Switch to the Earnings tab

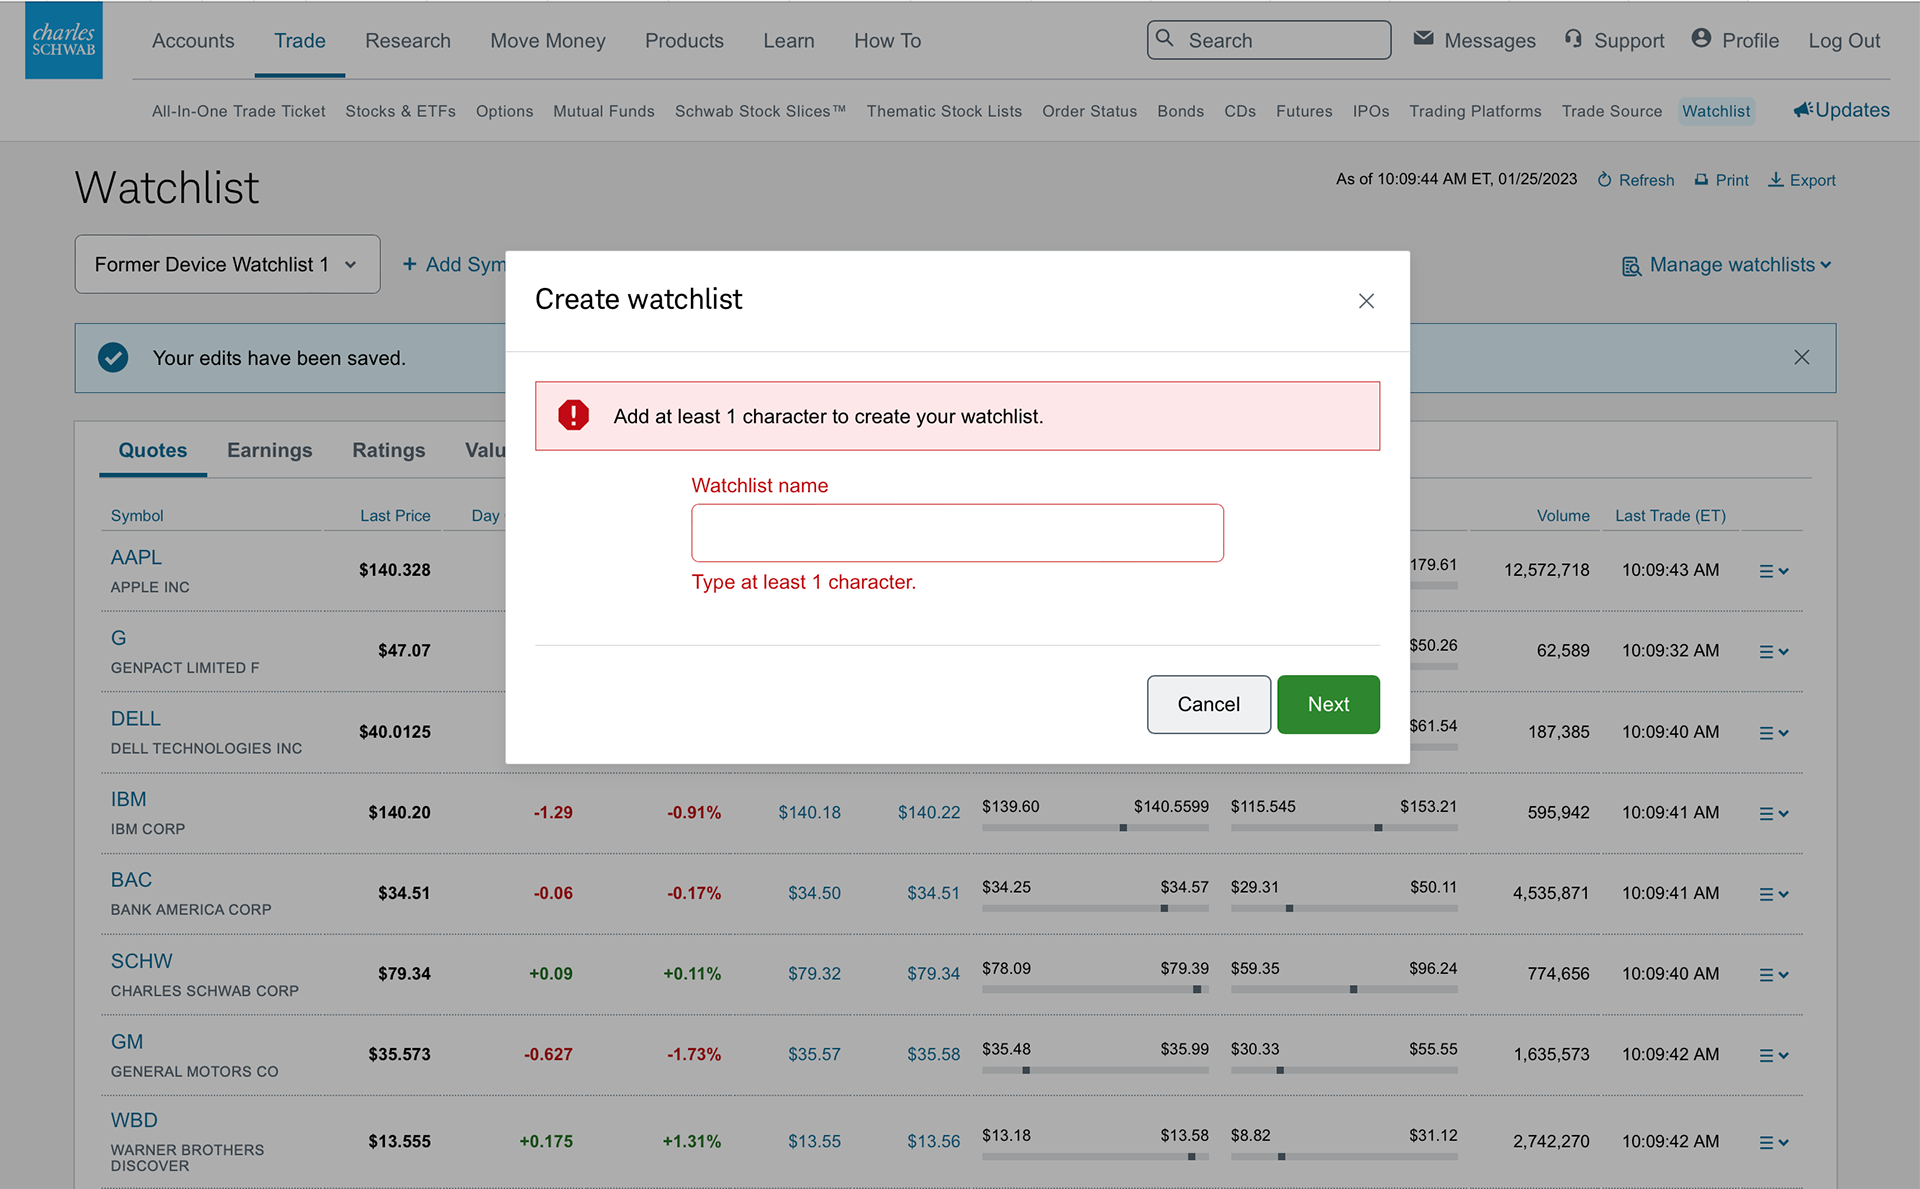click(x=270, y=450)
